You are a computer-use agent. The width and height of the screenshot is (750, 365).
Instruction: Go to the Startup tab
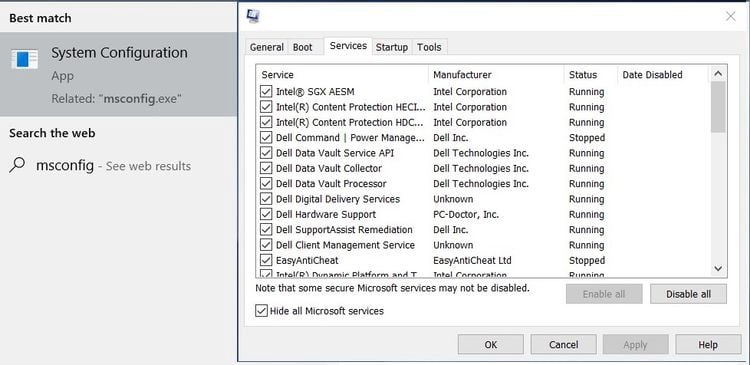point(392,47)
